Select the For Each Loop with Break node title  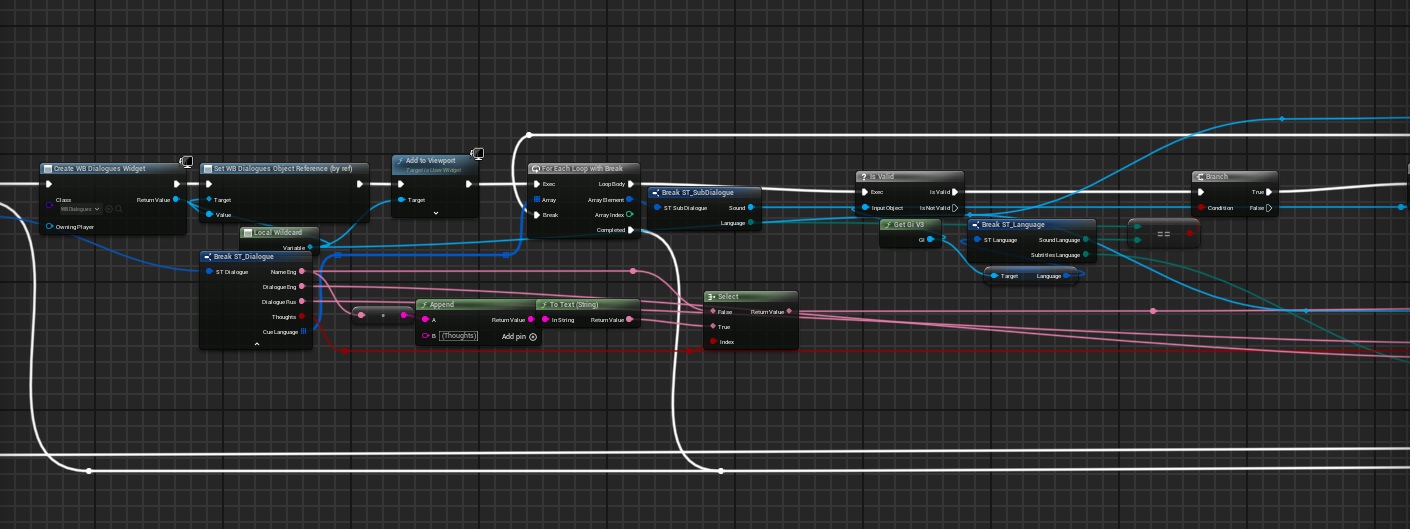click(x=582, y=168)
